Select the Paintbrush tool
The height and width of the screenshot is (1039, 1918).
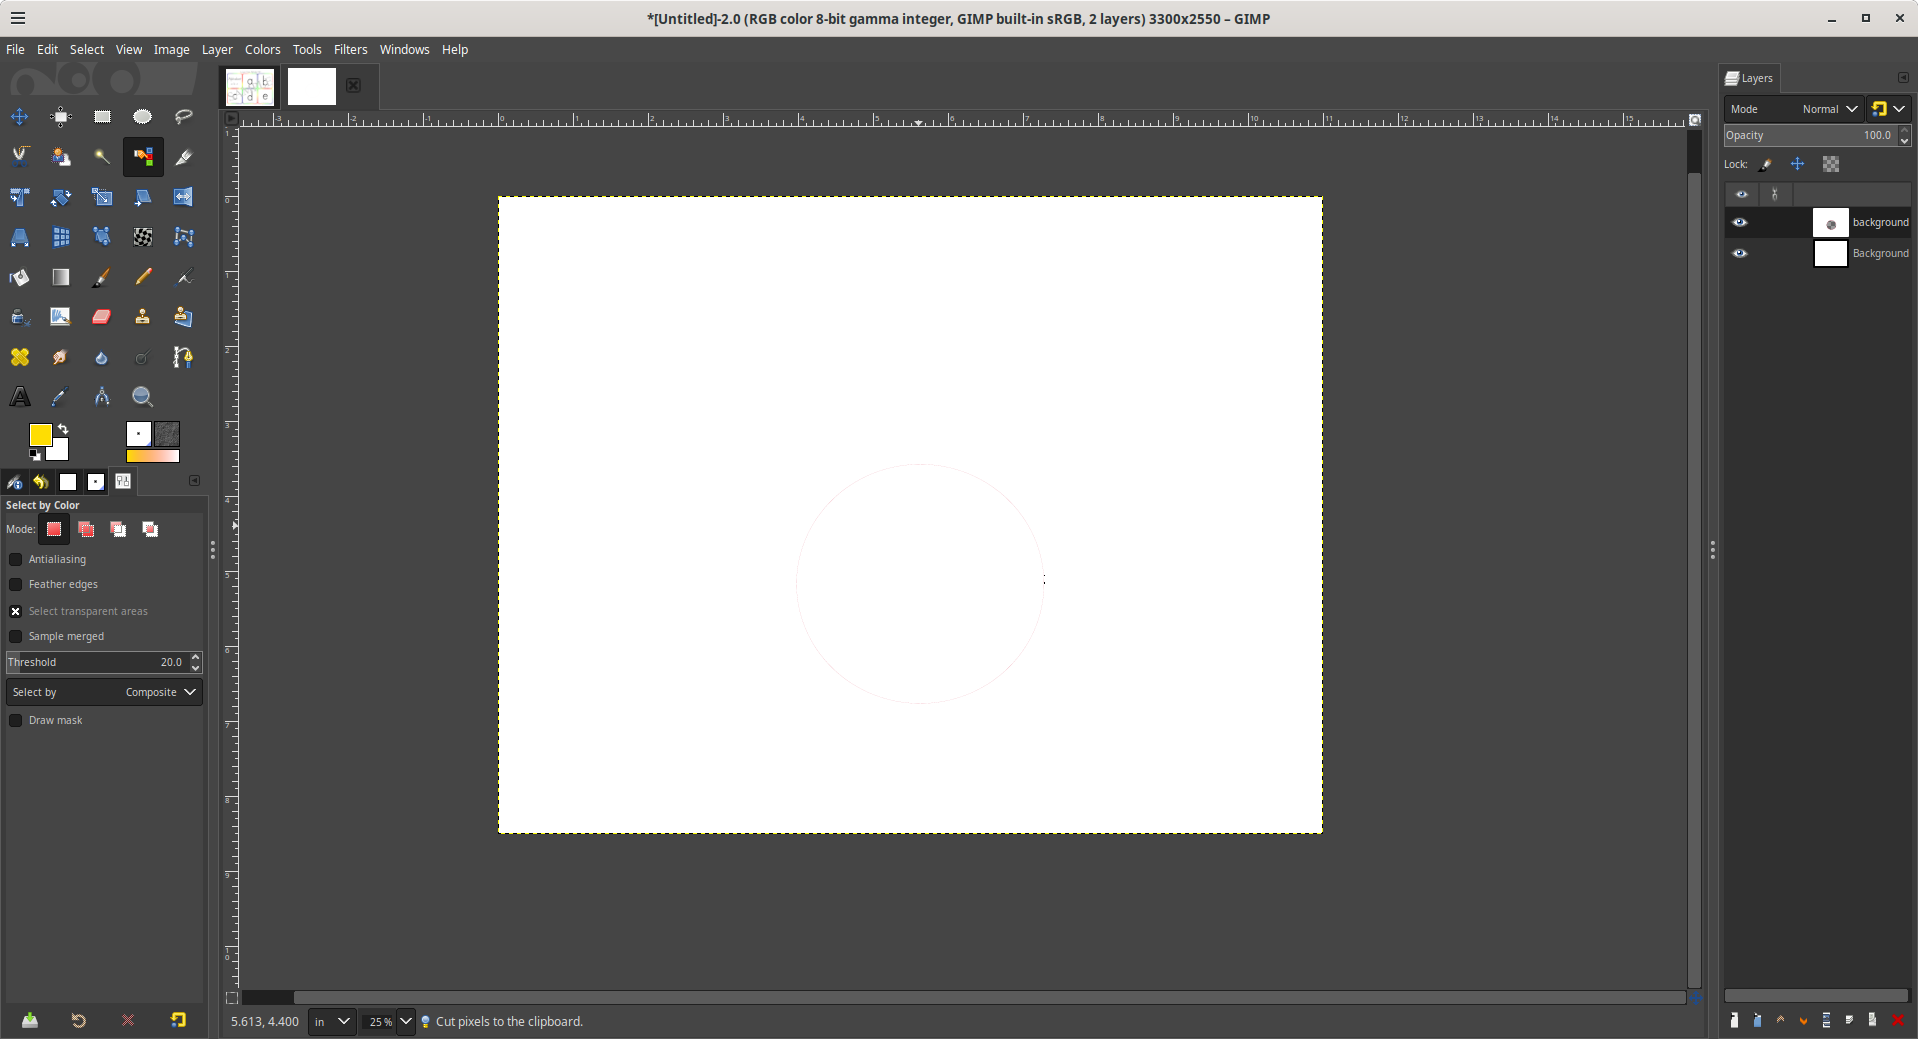102,277
